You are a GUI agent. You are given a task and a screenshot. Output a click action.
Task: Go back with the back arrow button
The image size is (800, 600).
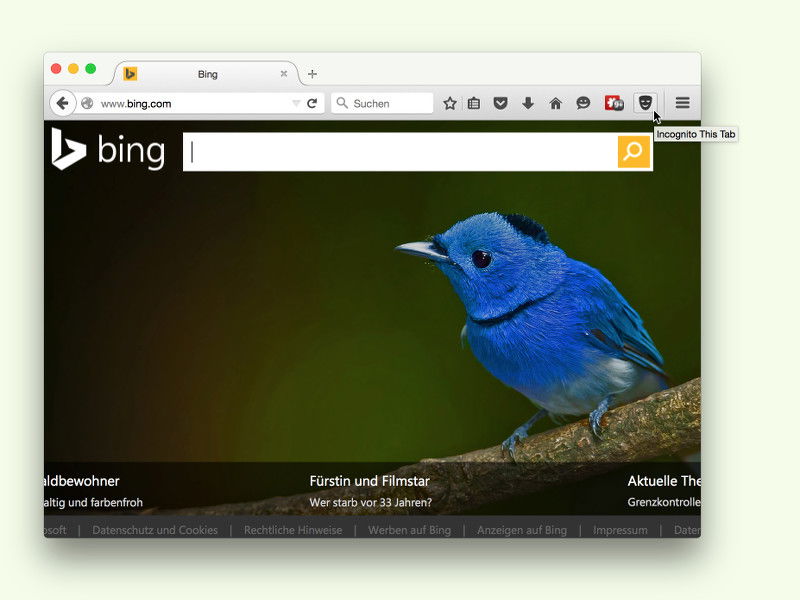63,104
